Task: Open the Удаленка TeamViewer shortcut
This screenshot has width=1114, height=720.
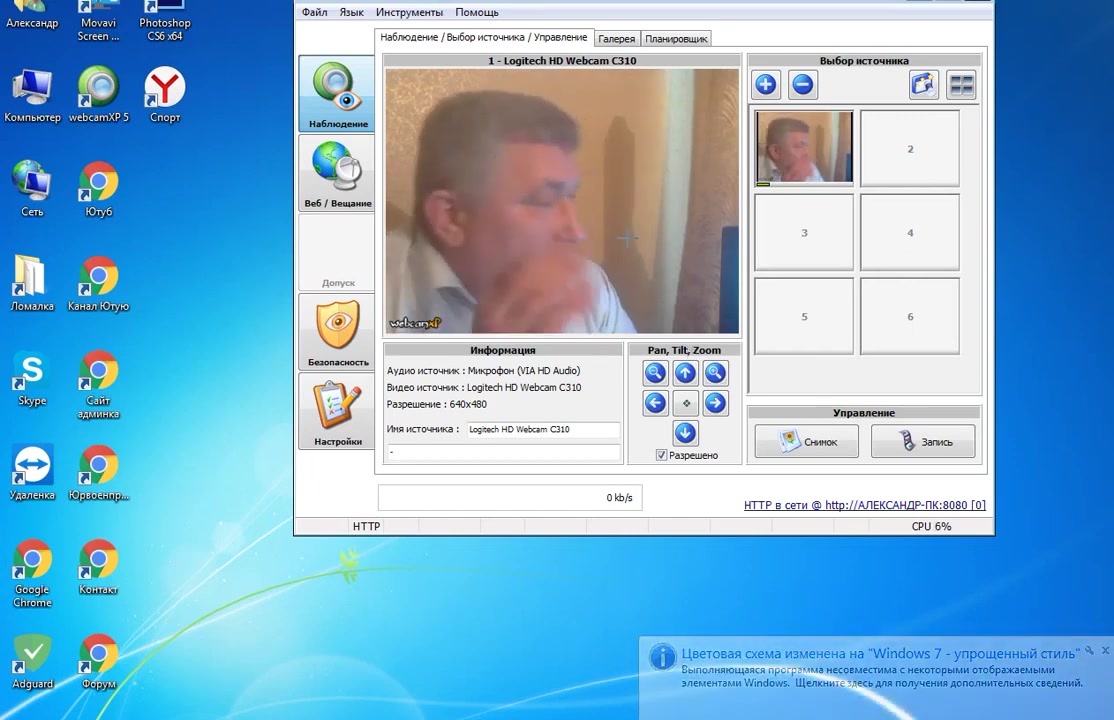Action: (32, 473)
